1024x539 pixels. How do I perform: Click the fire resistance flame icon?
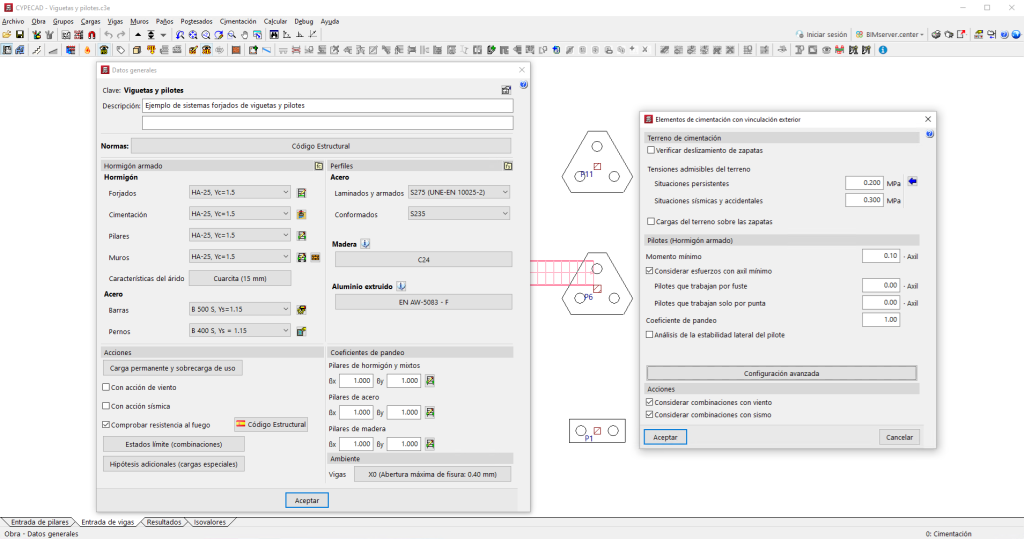pyautogui.click(x=88, y=50)
